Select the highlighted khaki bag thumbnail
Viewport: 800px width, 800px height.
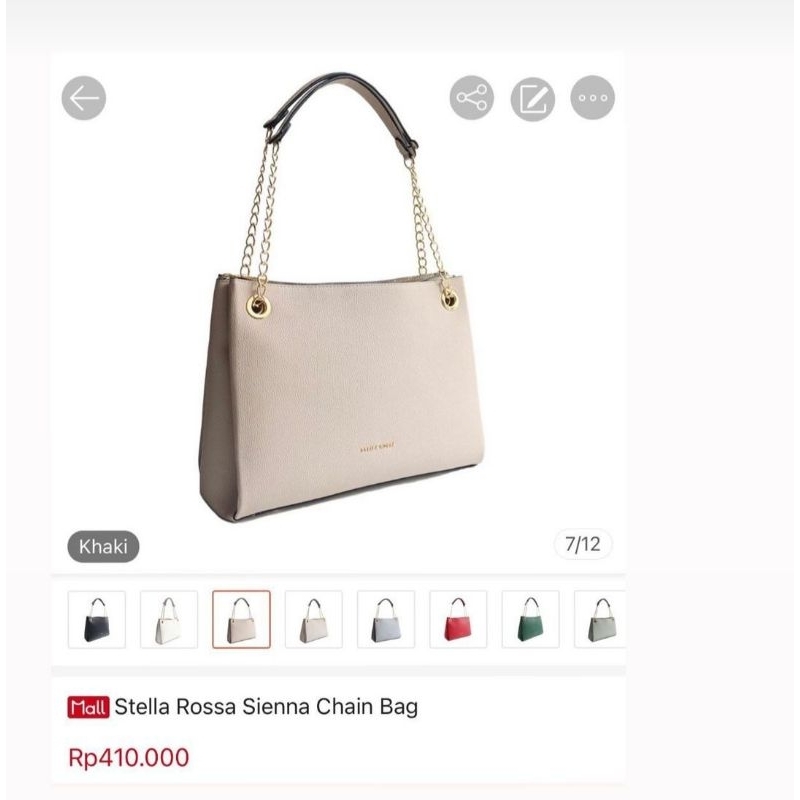coord(241,619)
